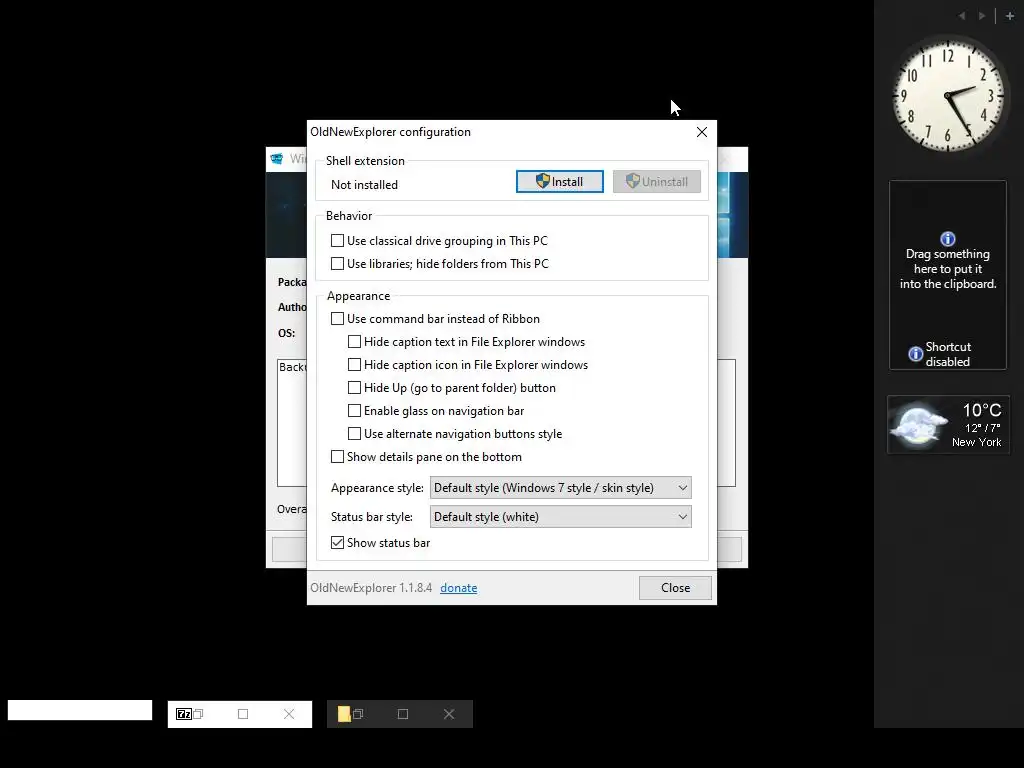The width and height of the screenshot is (1024, 768).
Task: Click the 10°C temperature reading
Action: (x=982, y=410)
